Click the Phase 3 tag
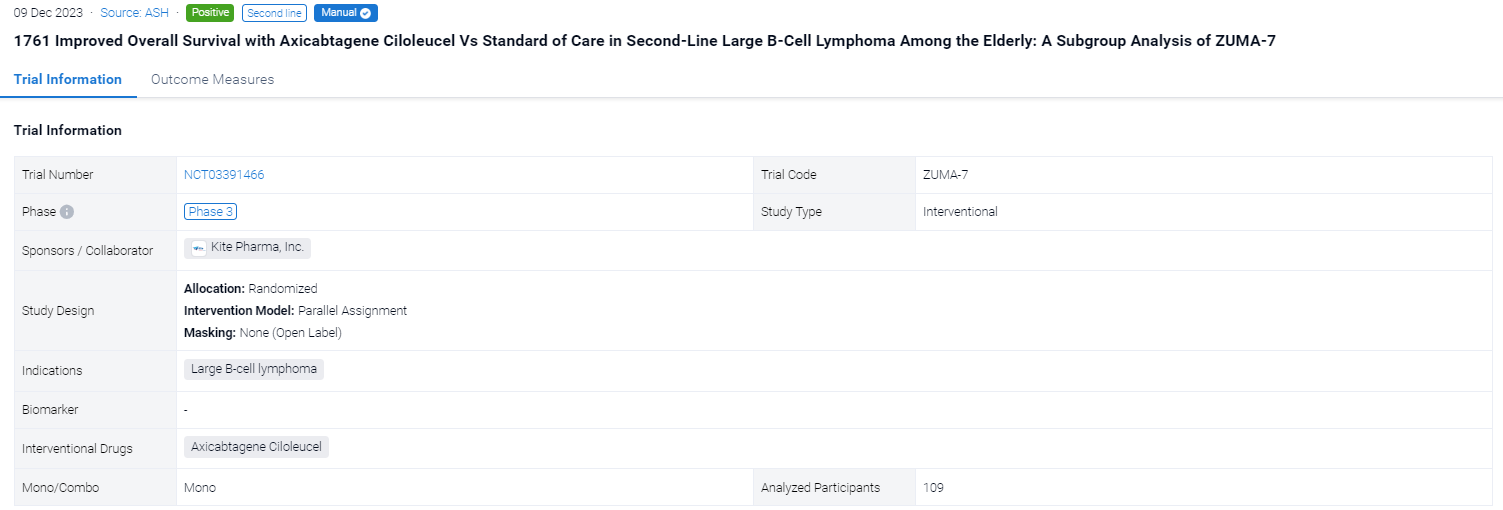This screenshot has width=1503, height=510. click(210, 211)
